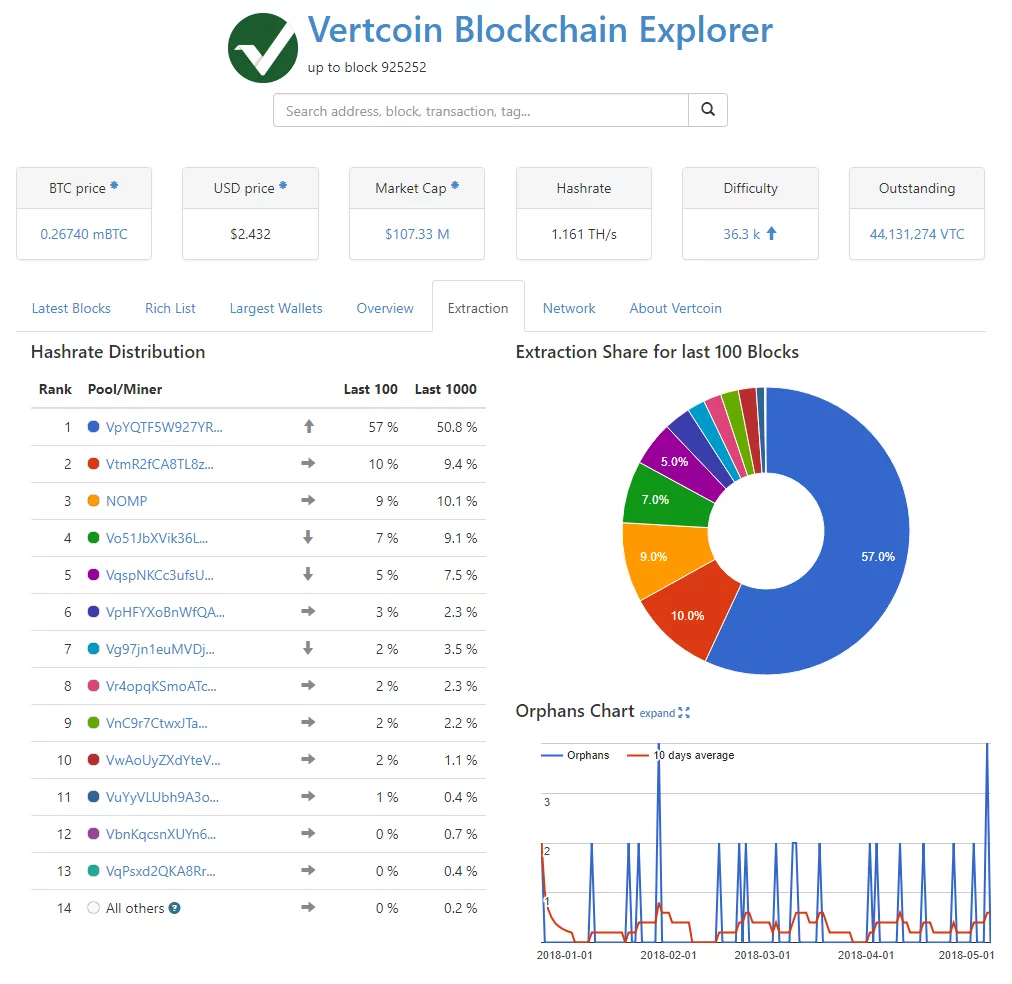
Task: Click the Difficulty up arrow icon
Action: click(771, 234)
